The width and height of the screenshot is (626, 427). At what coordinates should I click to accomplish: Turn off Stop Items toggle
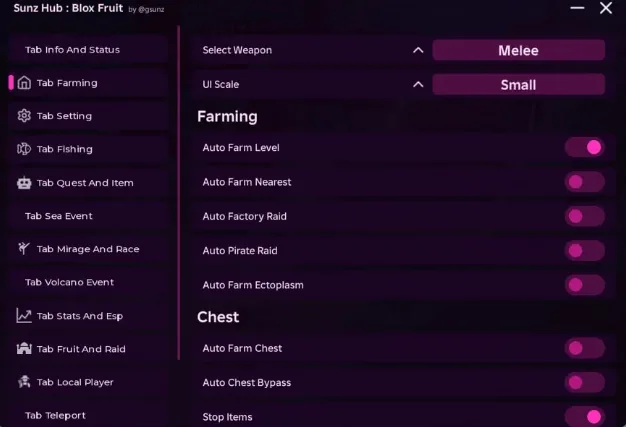tap(584, 417)
